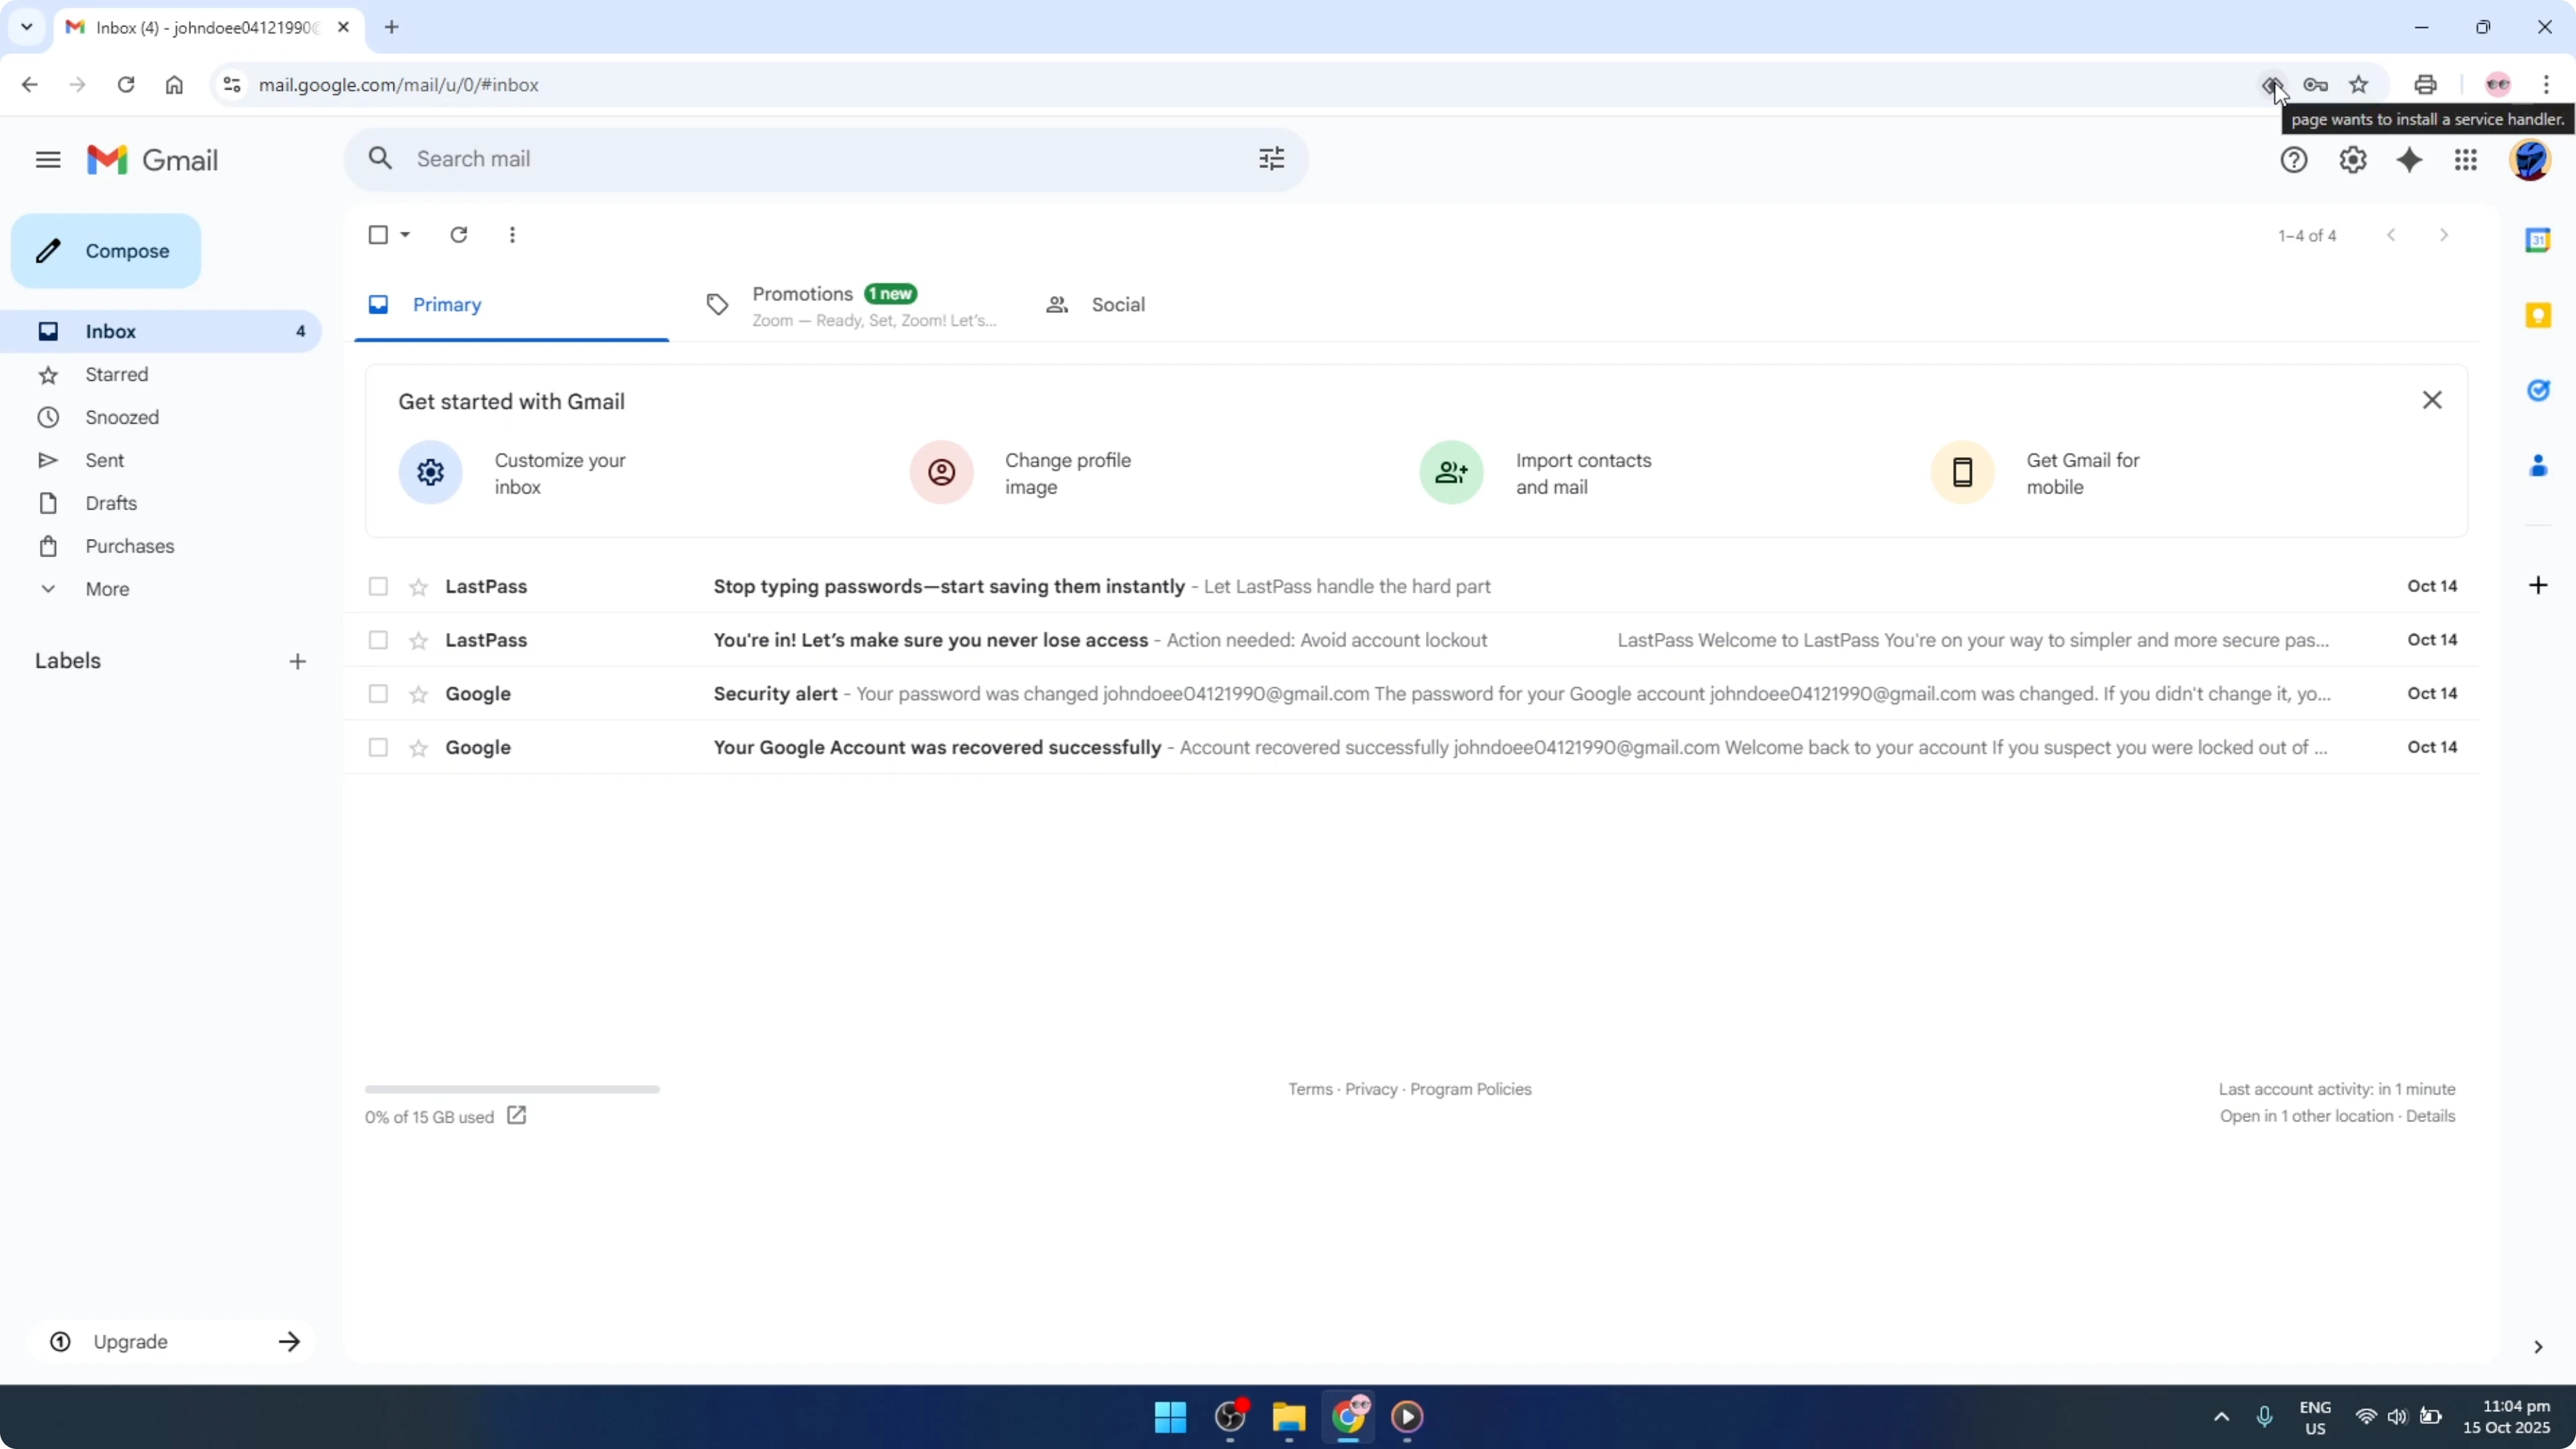Open search filter options icon
This screenshot has width=2576, height=1449.
click(x=1271, y=159)
